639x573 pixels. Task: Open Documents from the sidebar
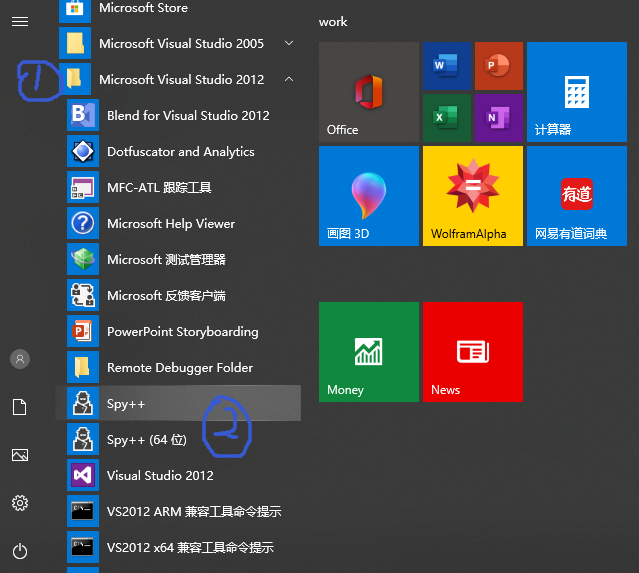tap(20, 407)
